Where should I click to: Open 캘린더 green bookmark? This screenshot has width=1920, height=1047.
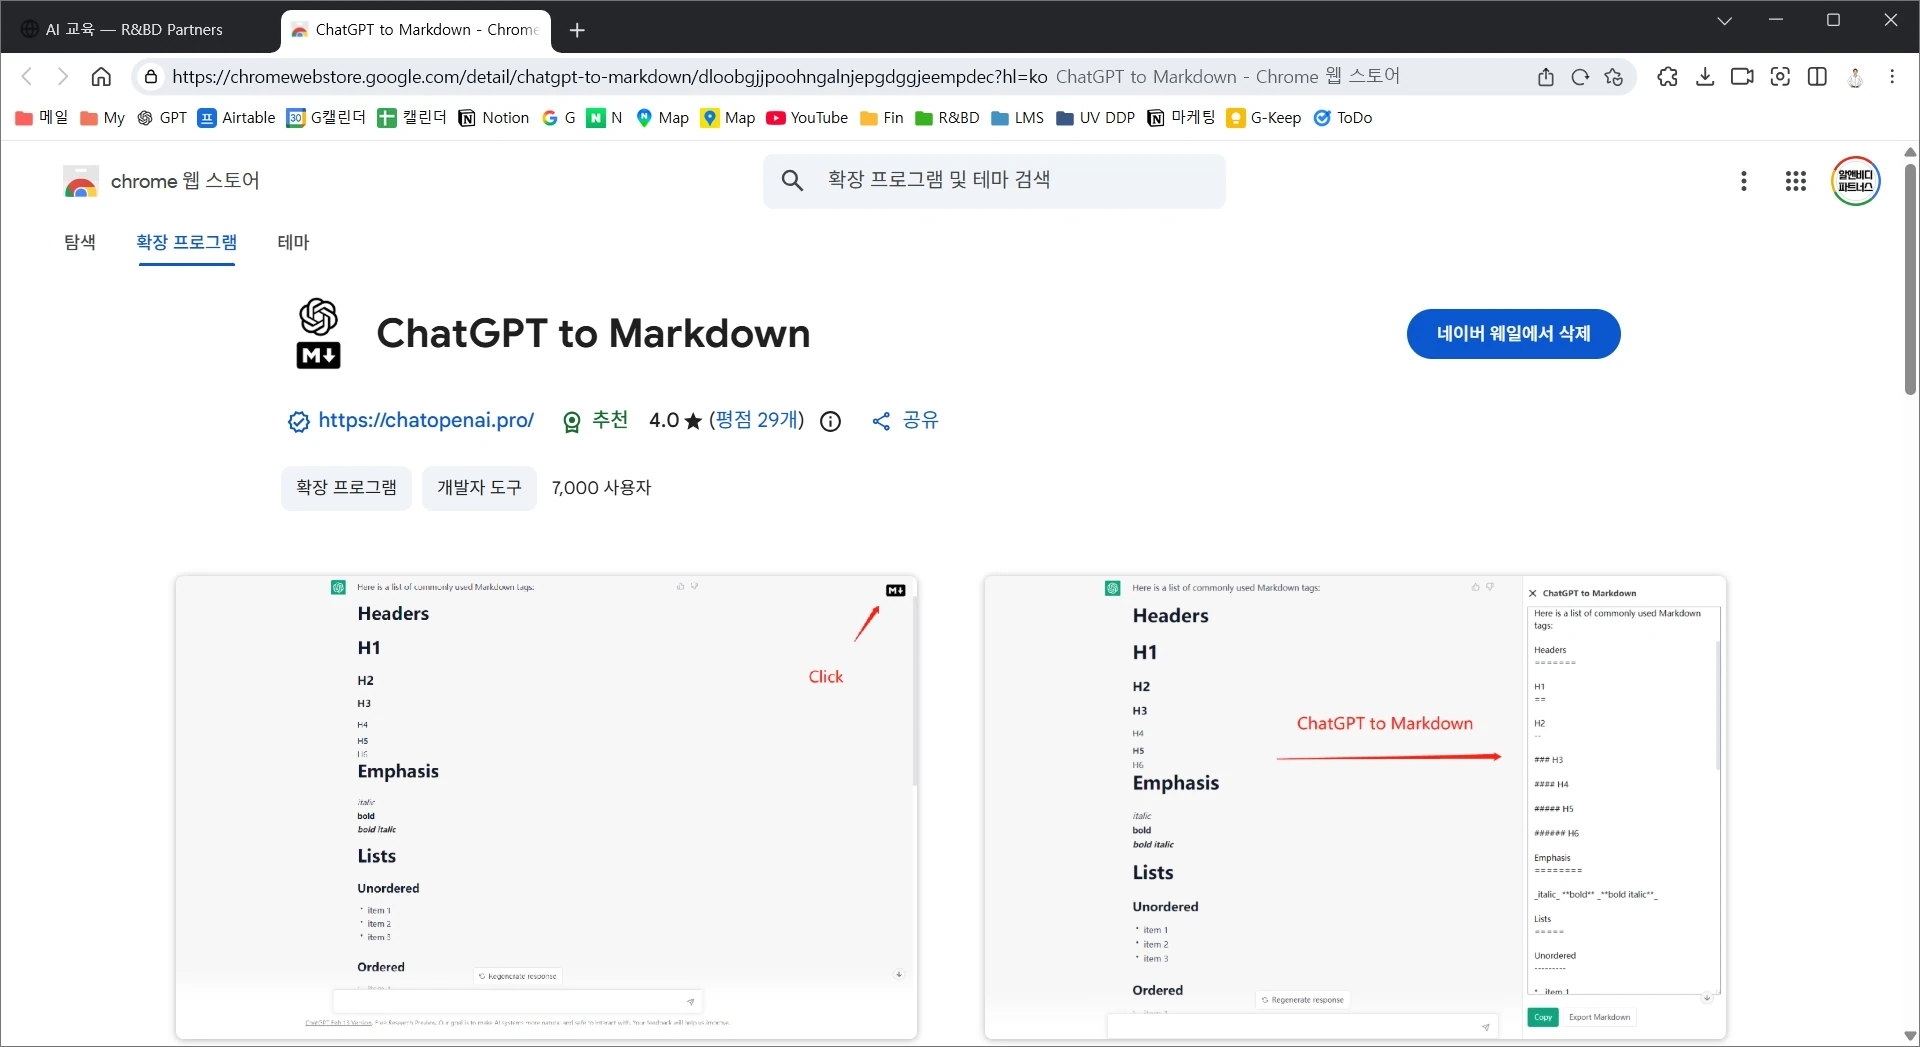[x=412, y=118]
